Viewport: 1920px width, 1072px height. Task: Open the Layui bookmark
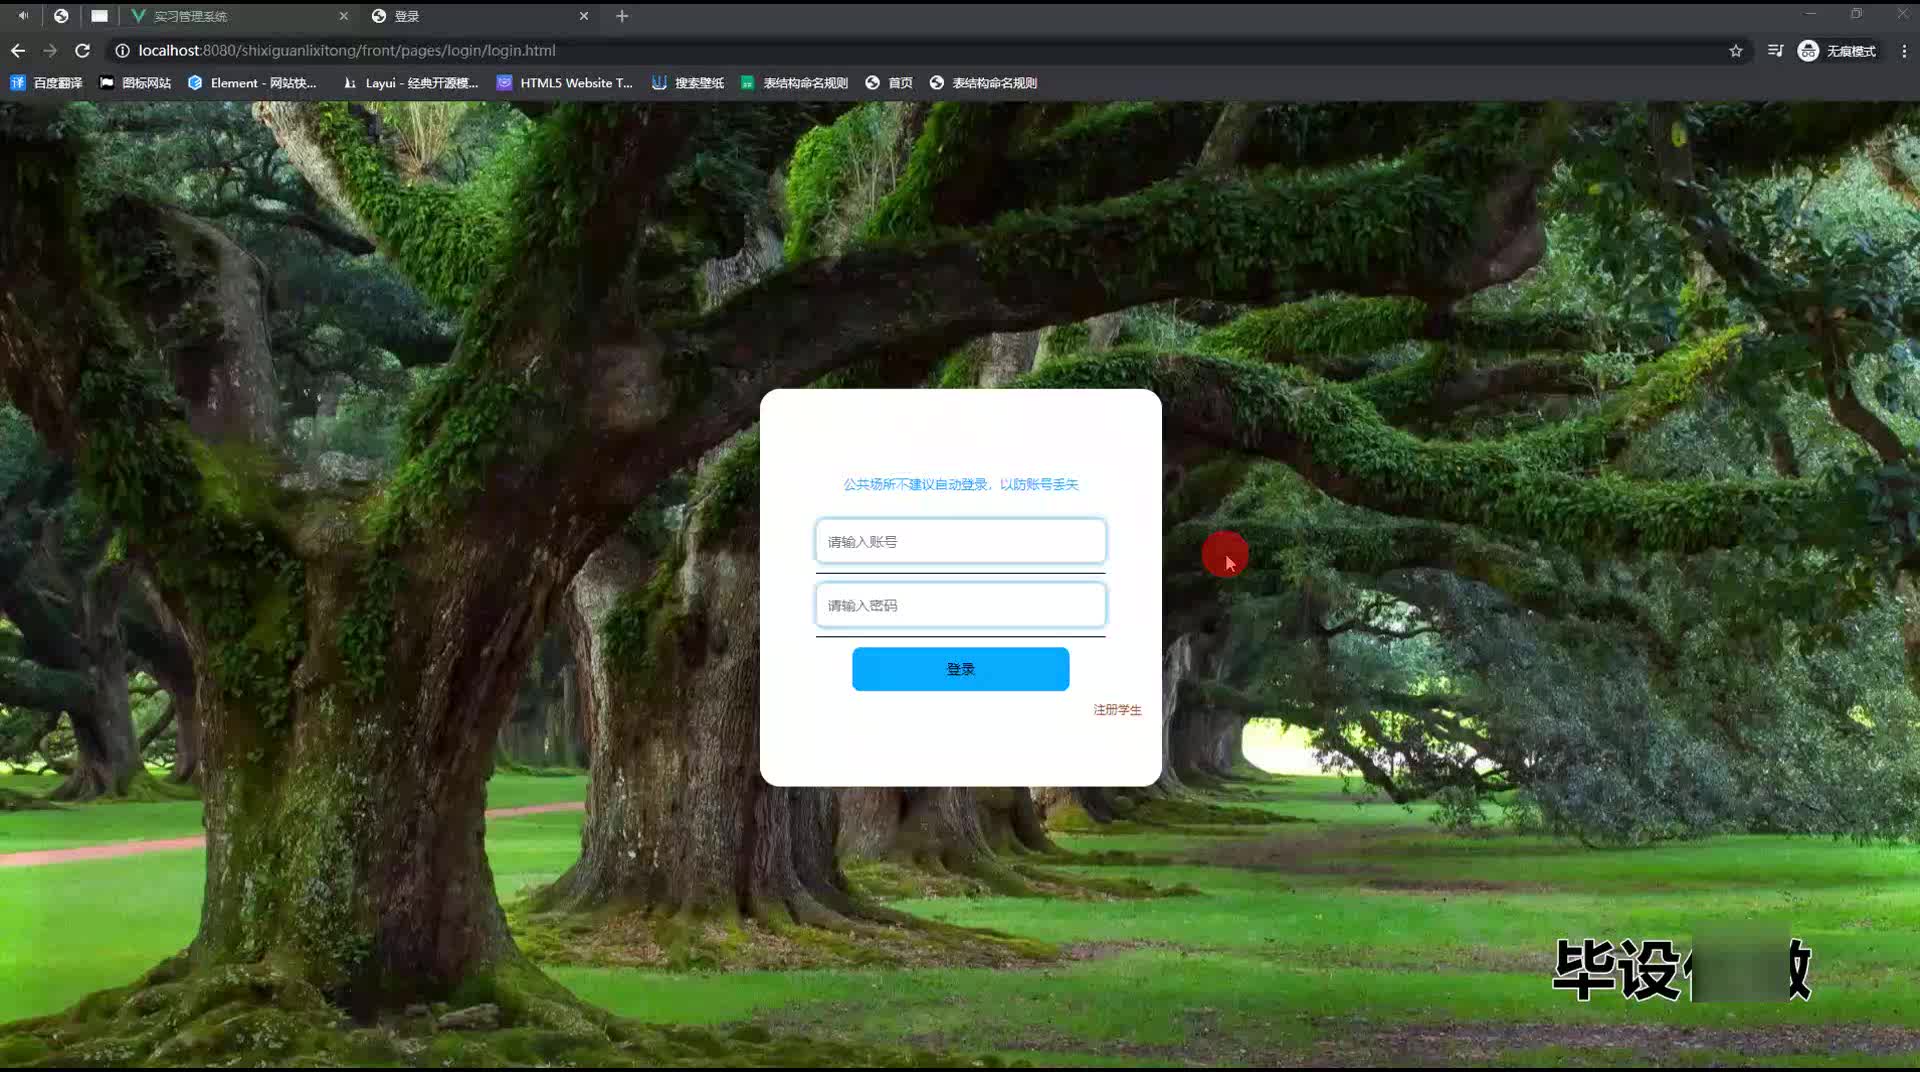point(411,83)
